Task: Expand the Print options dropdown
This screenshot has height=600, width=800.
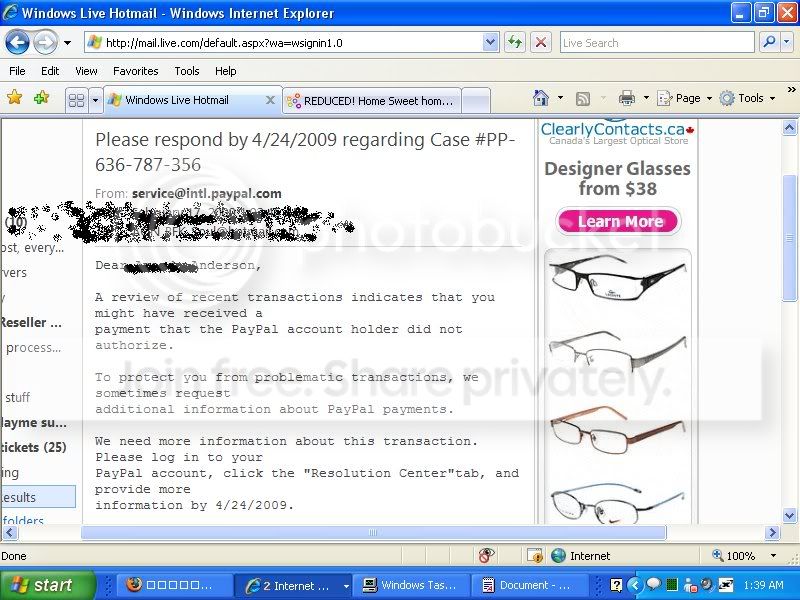Action: [x=646, y=98]
